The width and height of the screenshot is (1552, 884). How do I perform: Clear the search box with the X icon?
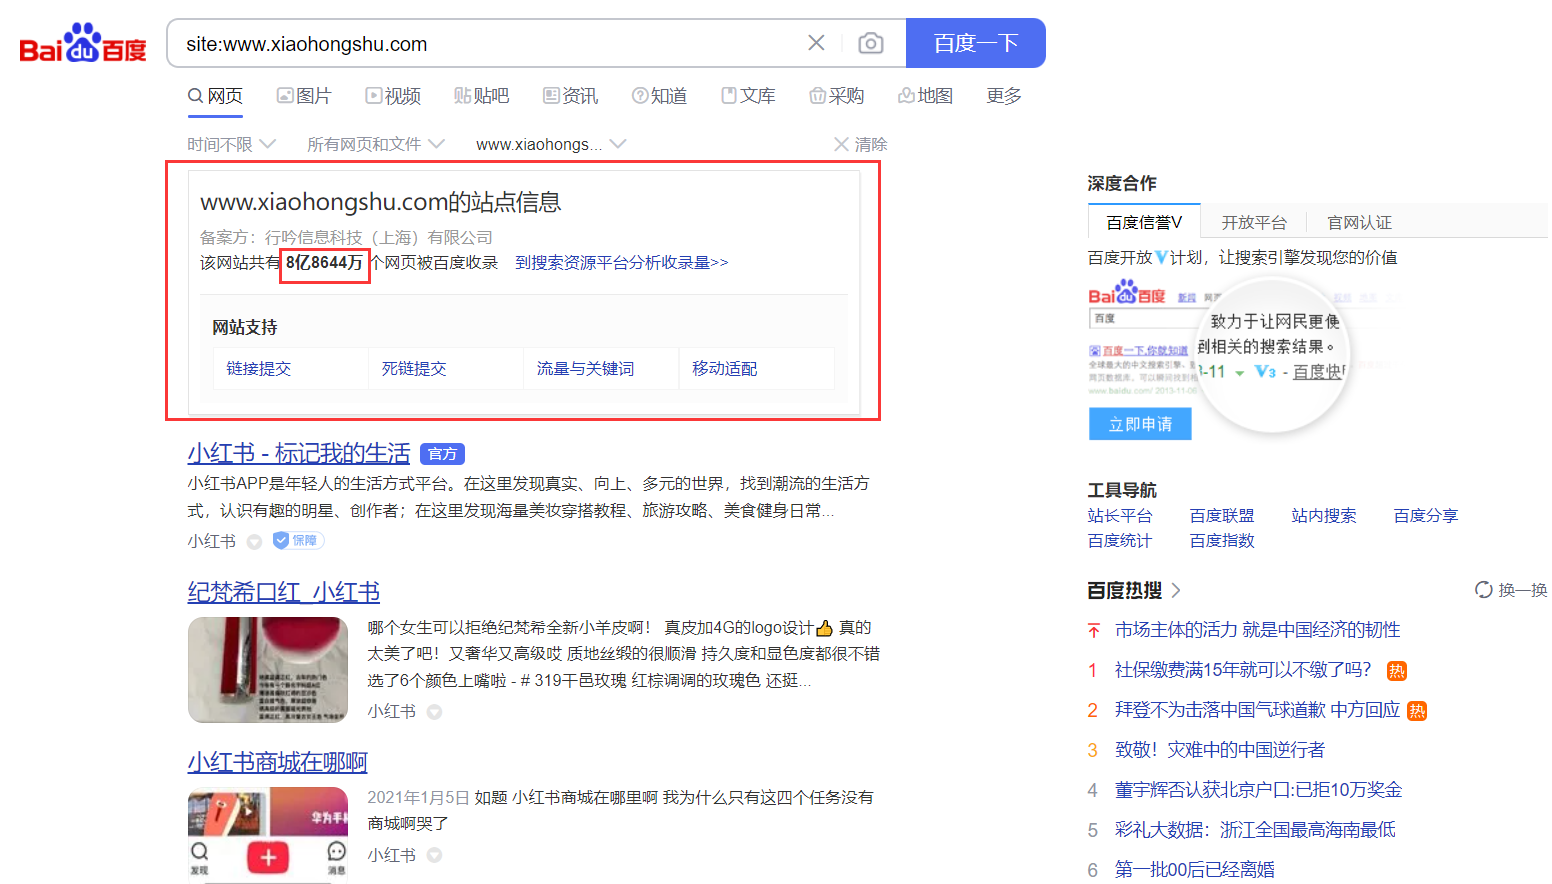pos(816,42)
